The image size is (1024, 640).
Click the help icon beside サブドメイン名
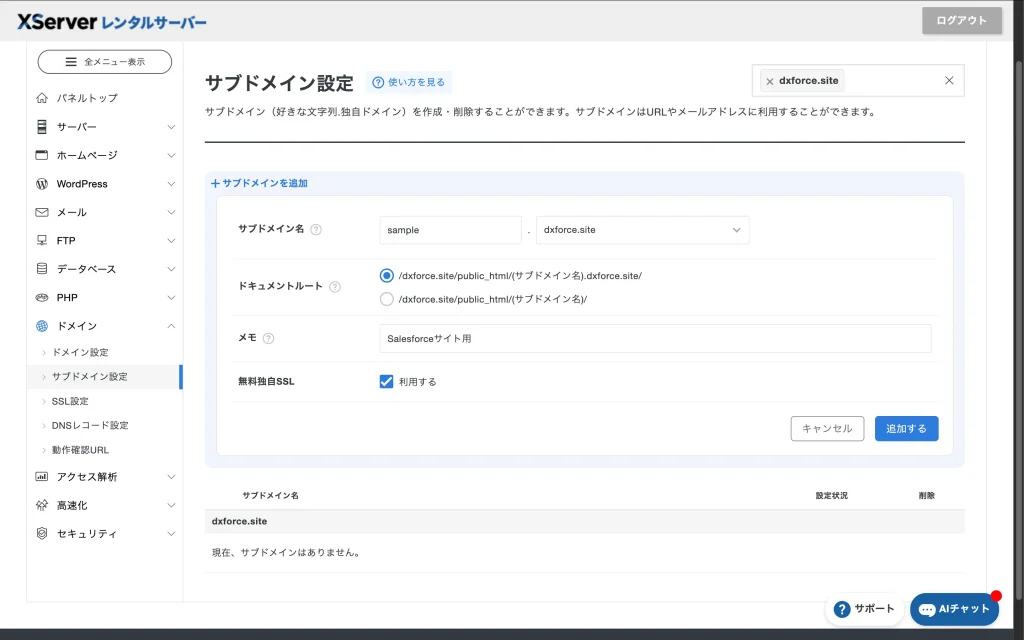coord(316,230)
